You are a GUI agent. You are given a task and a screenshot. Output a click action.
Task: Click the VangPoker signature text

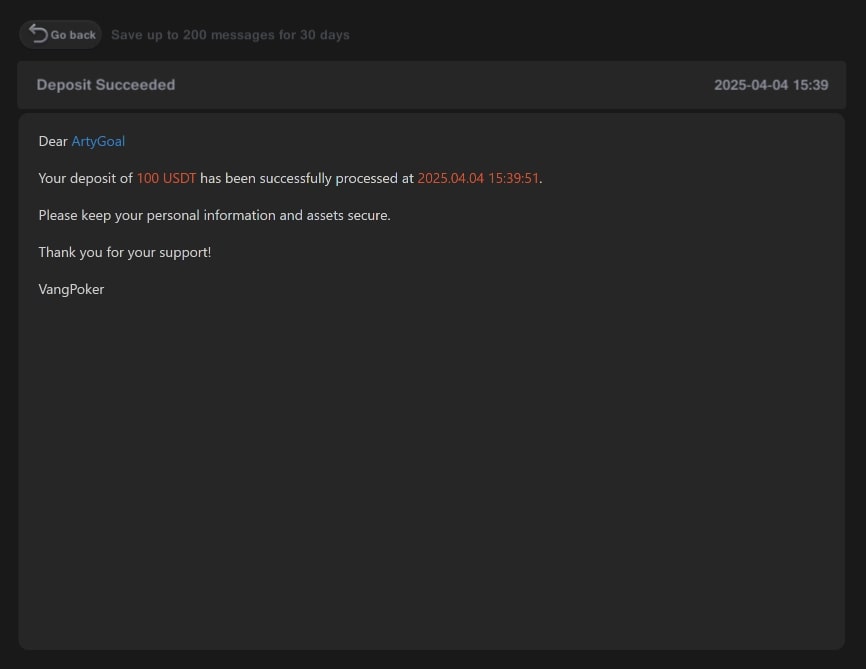point(71,289)
